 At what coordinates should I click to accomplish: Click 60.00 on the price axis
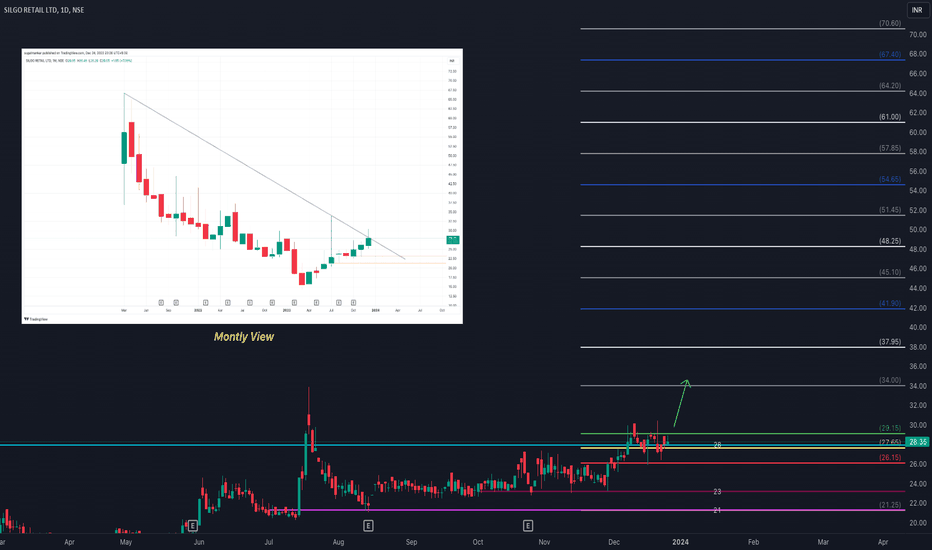[918, 132]
